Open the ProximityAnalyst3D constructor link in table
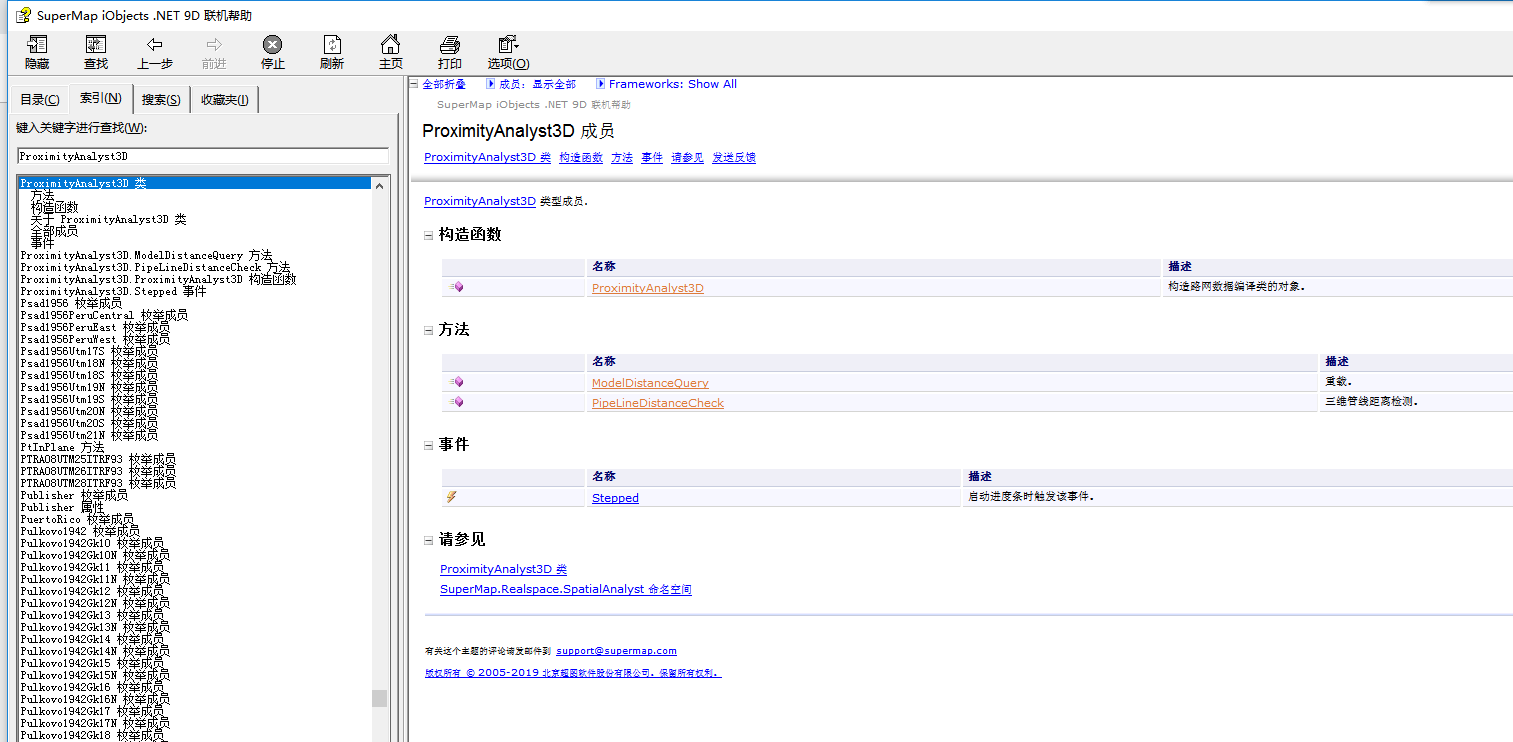 click(x=648, y=288)
